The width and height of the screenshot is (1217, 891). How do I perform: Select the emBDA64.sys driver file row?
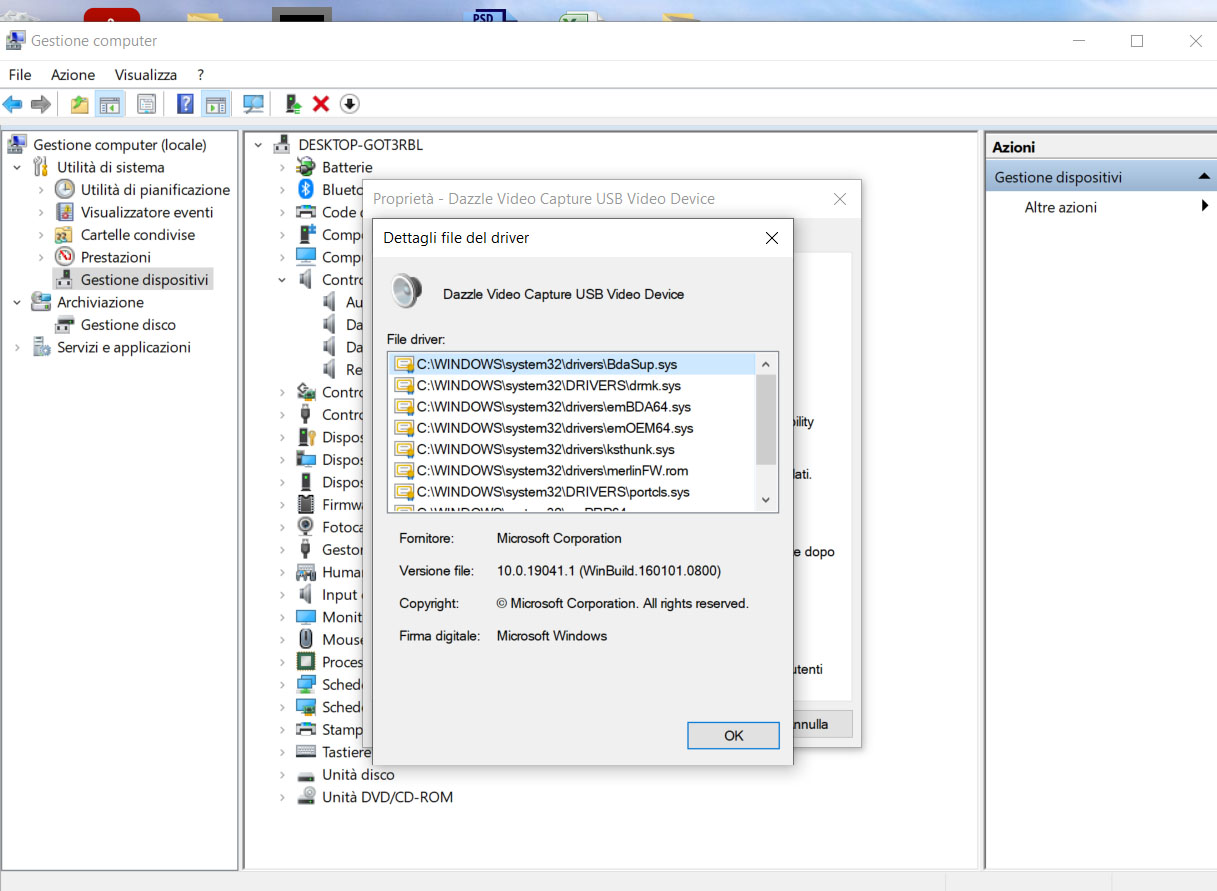572,407
